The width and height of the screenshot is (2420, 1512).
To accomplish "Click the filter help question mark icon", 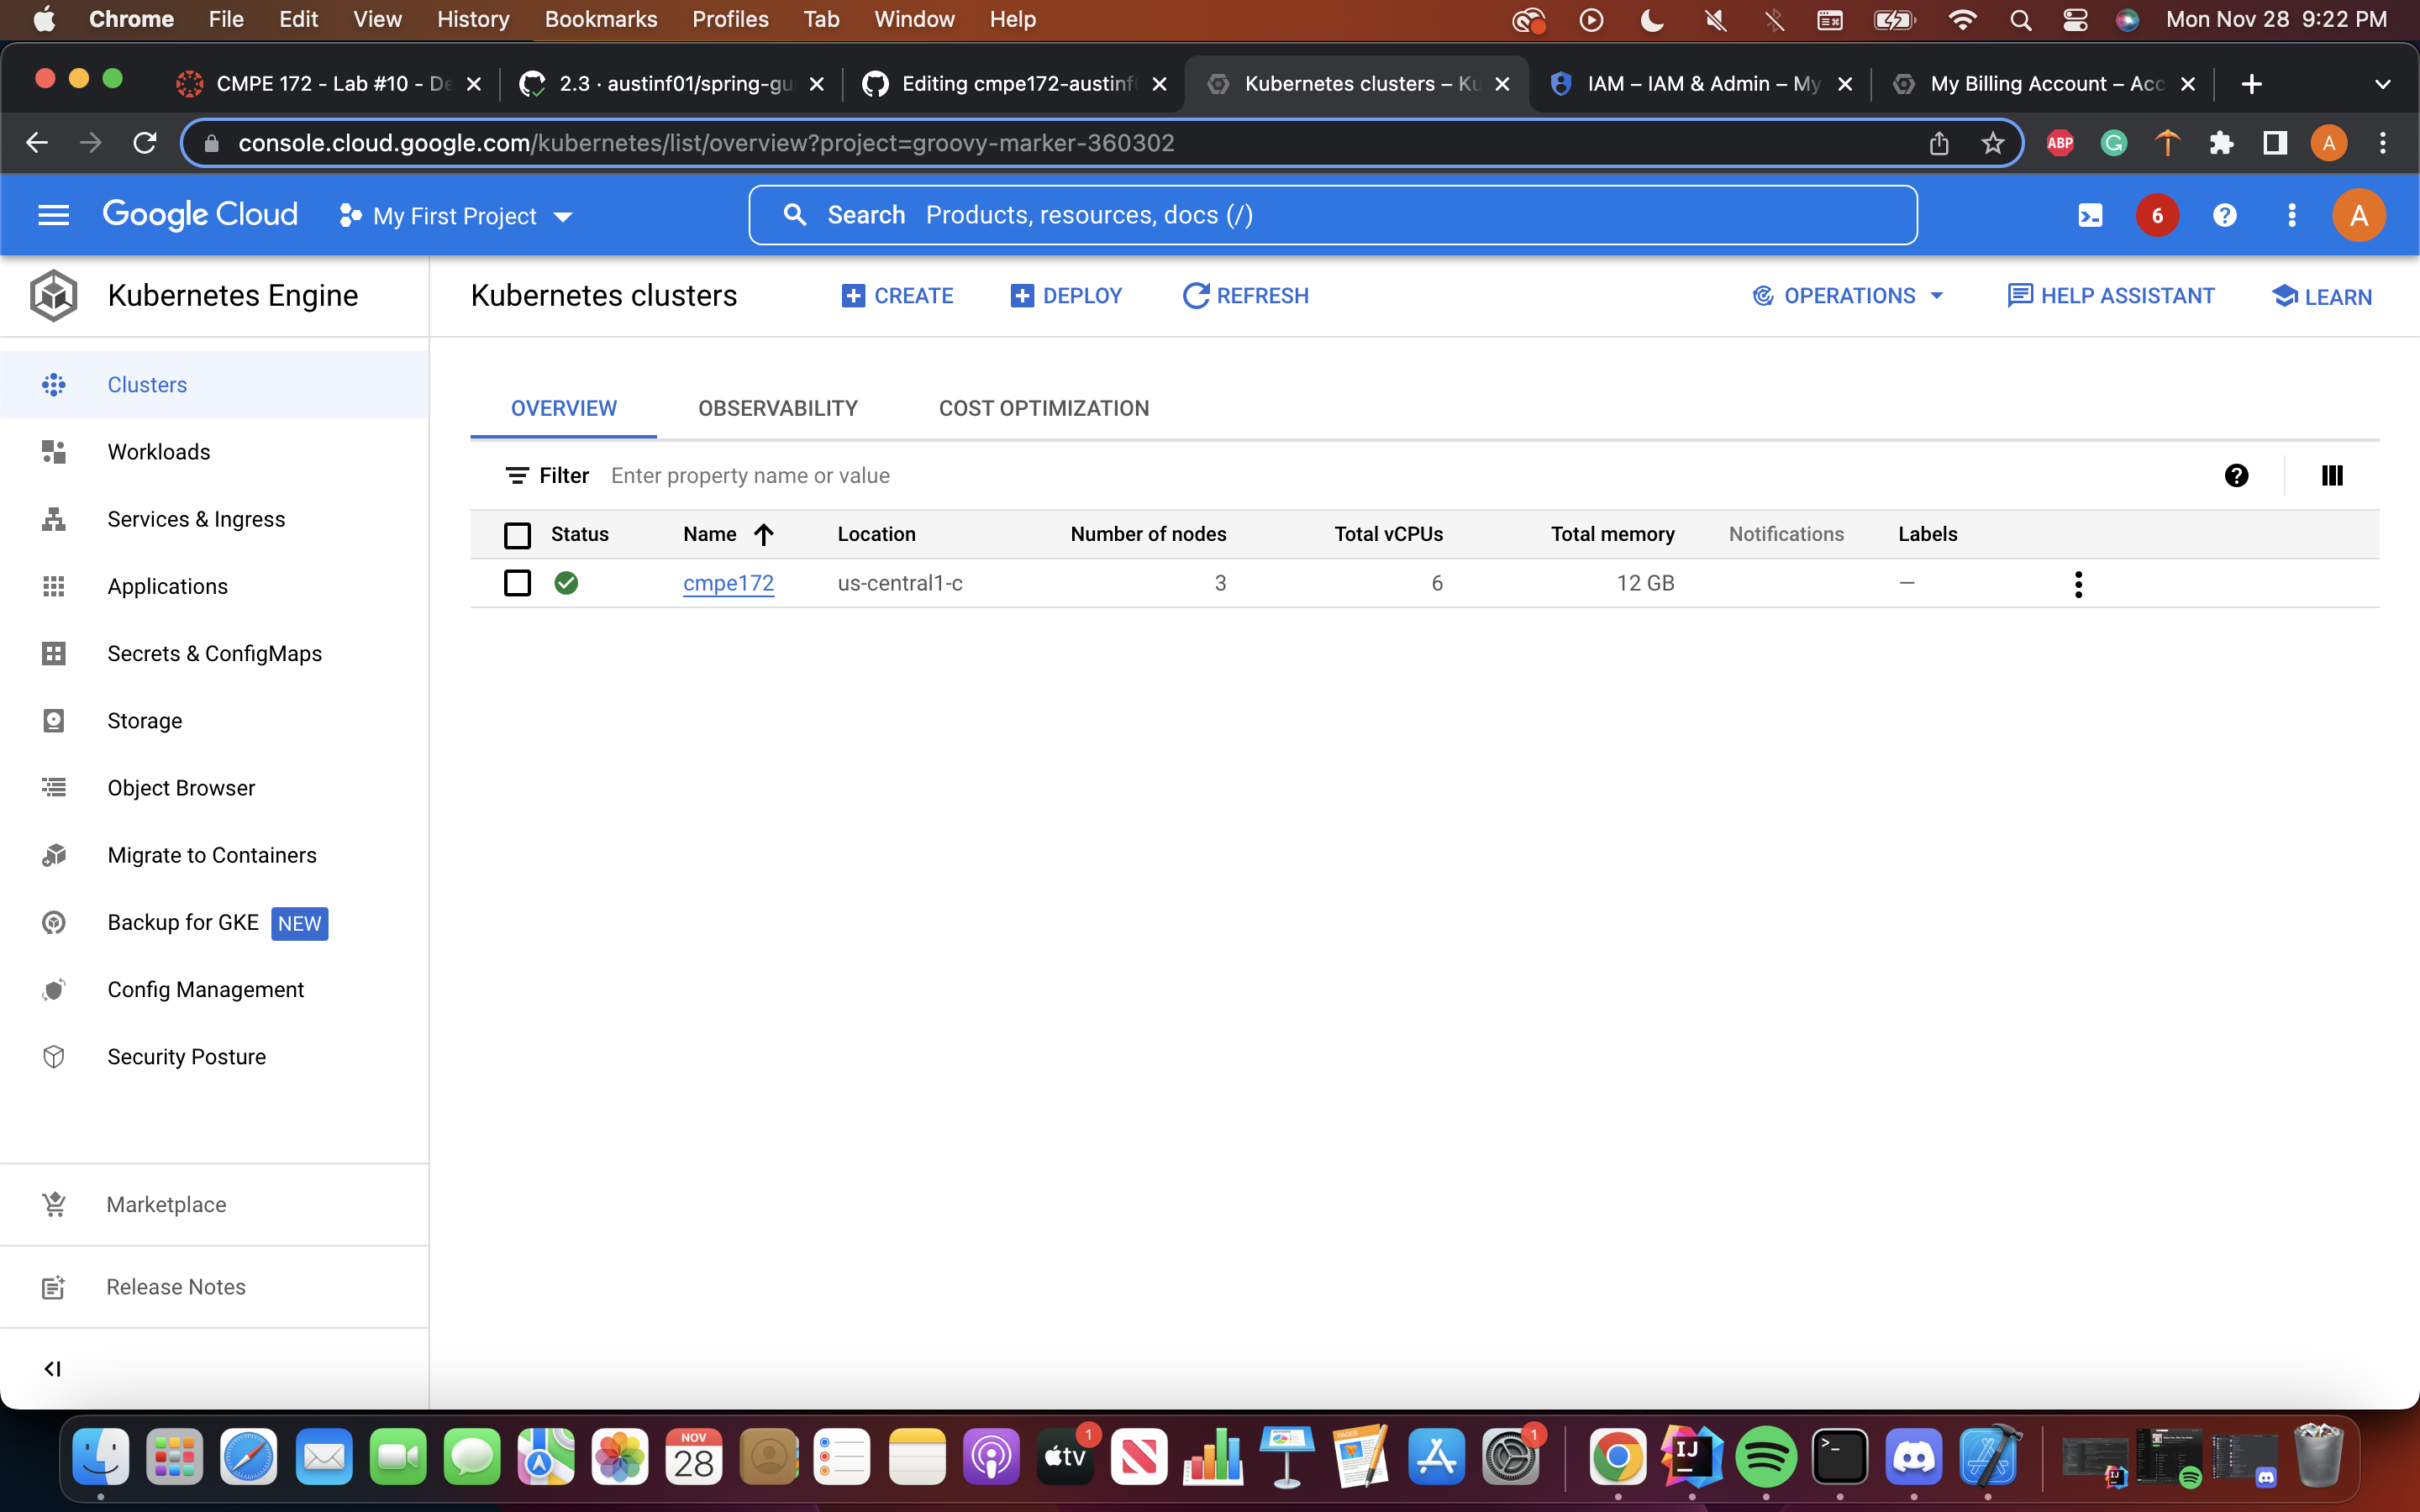I will pyautogui.click(x=2237, y=476).
